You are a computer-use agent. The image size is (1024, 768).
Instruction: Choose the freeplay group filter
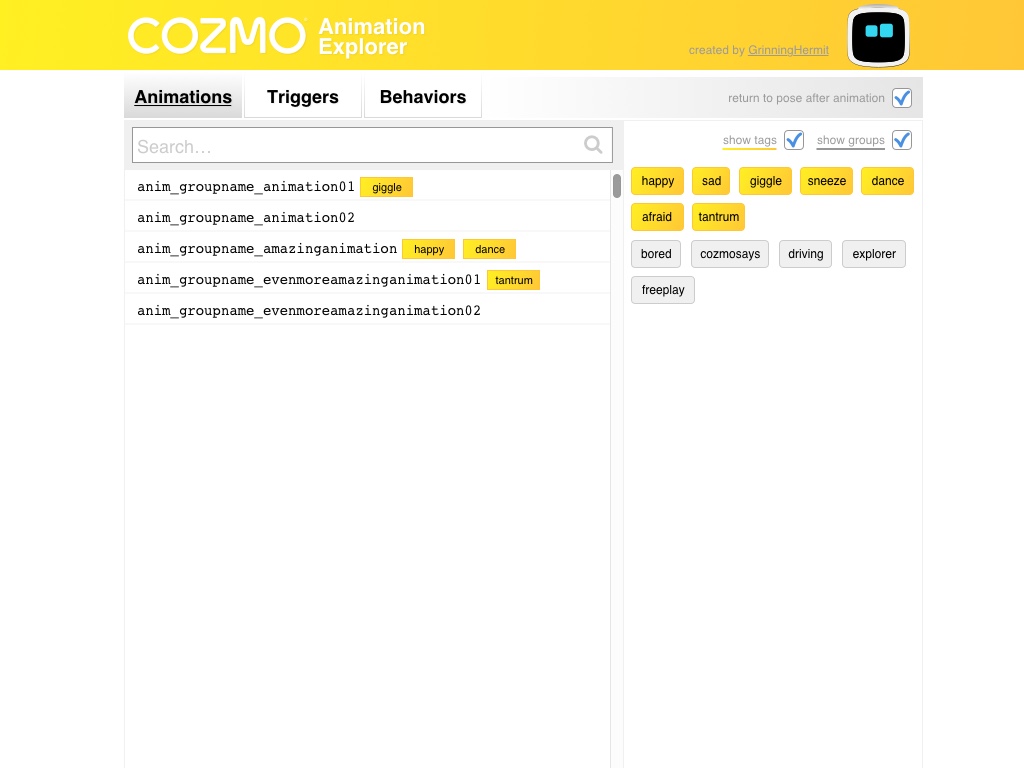663,290
